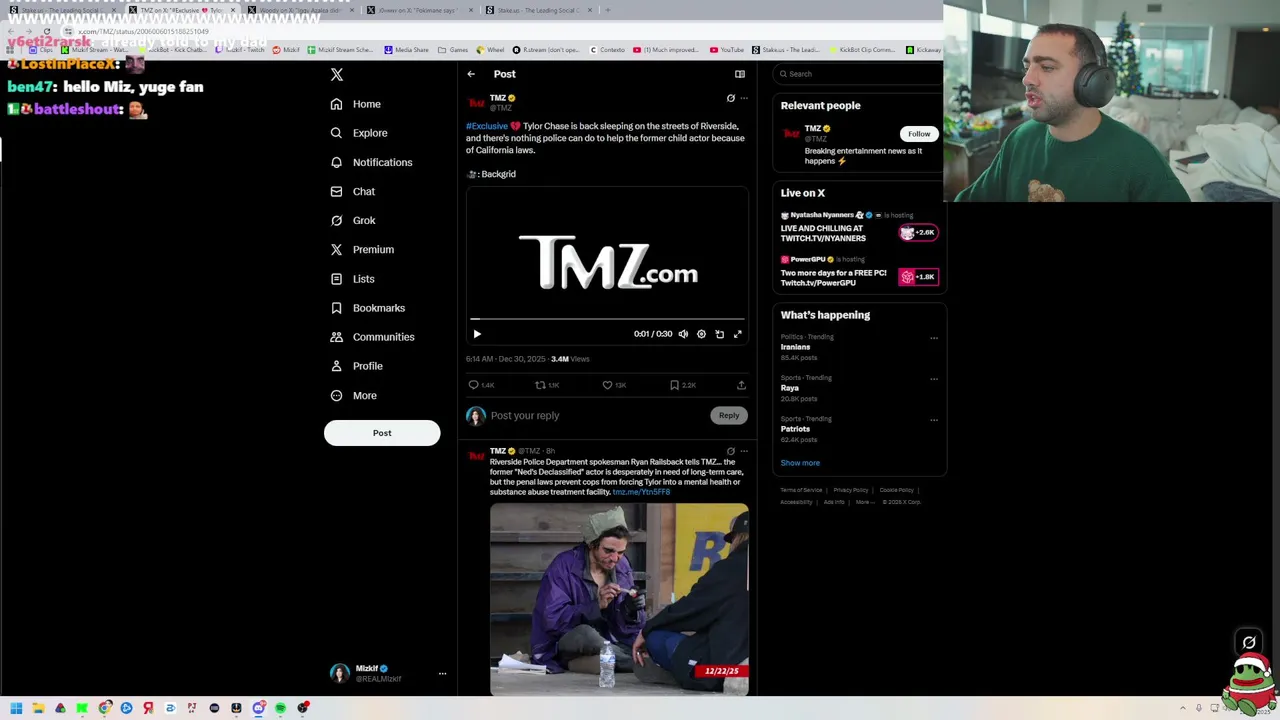Open the Terms of Service link
1280x720 pixels.
point(801,490)
